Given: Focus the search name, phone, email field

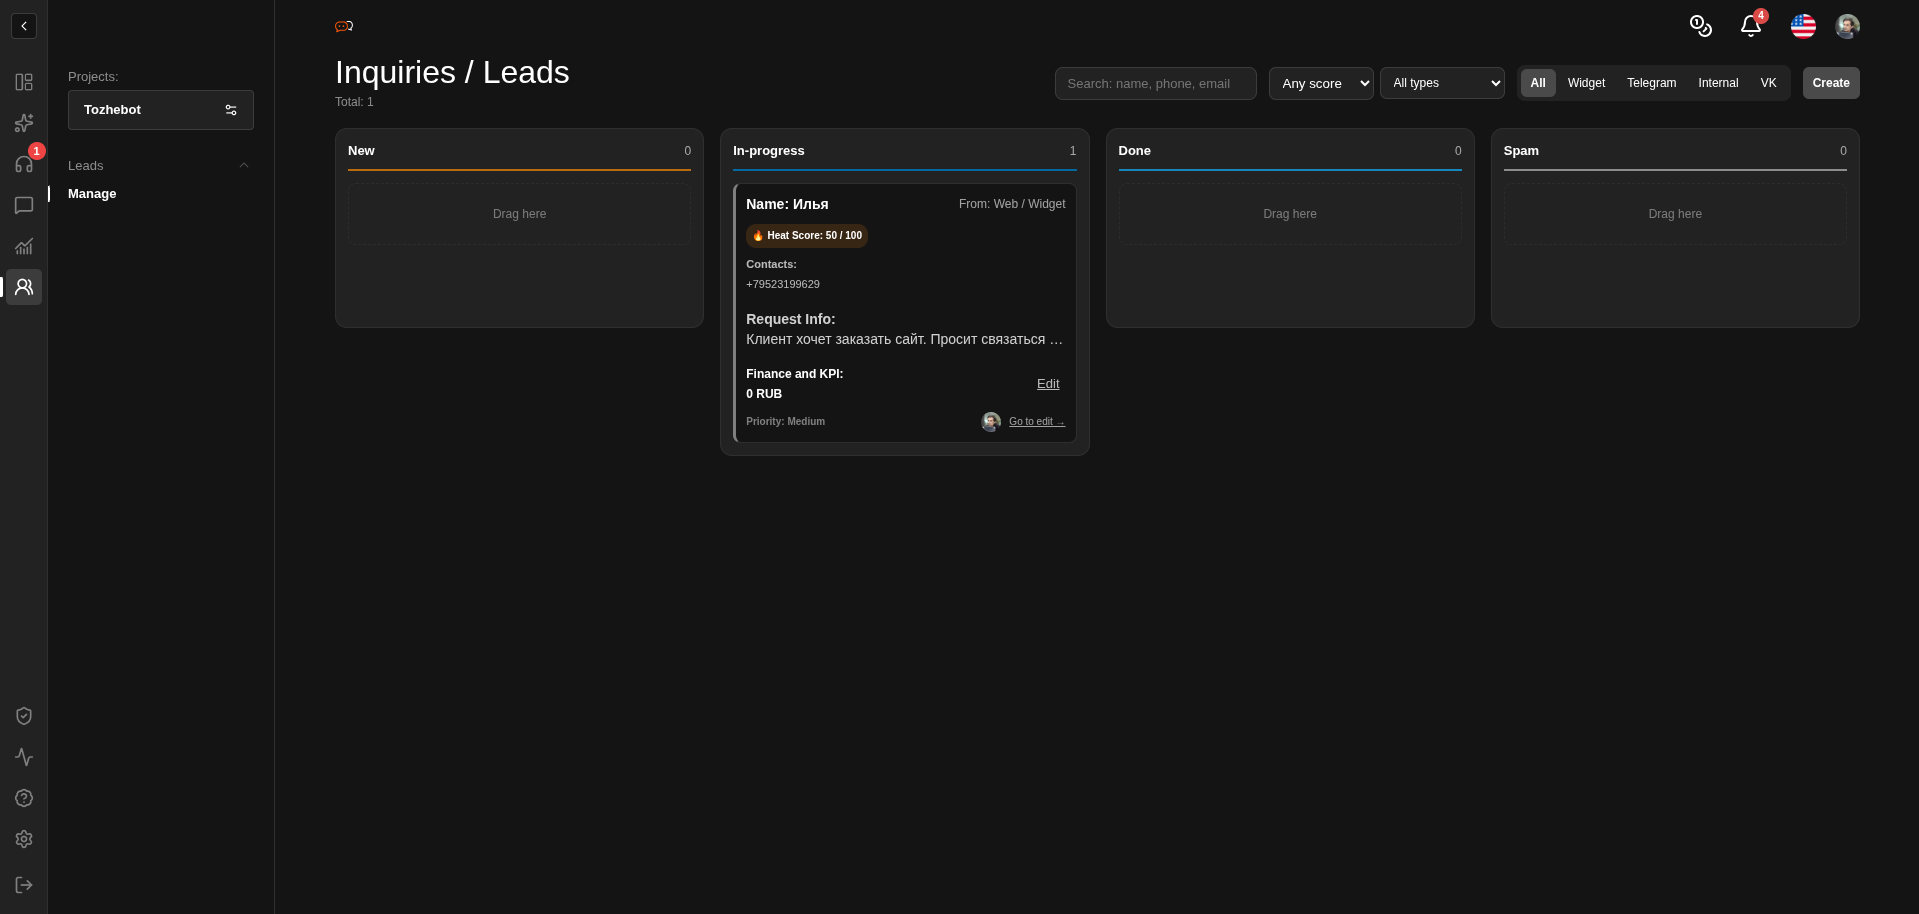Looking at the screenshot, I should click(1156, 84).
